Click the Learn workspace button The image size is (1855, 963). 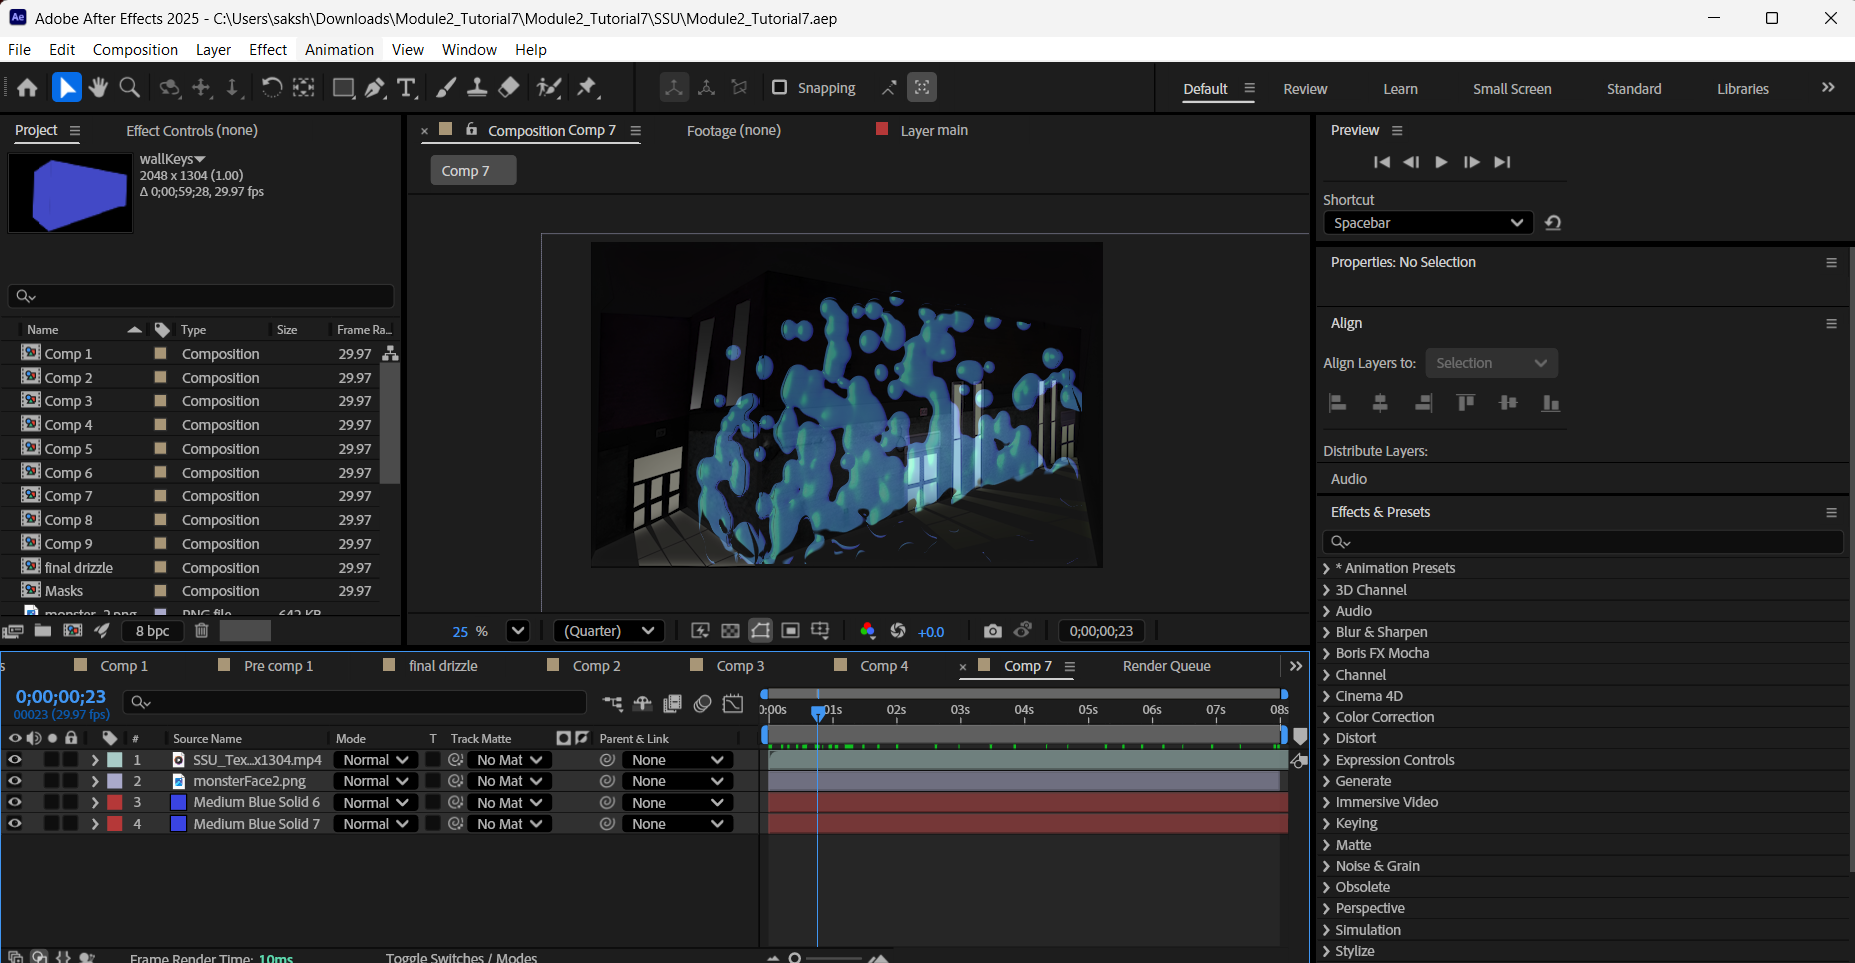(x=1400, y=89)
